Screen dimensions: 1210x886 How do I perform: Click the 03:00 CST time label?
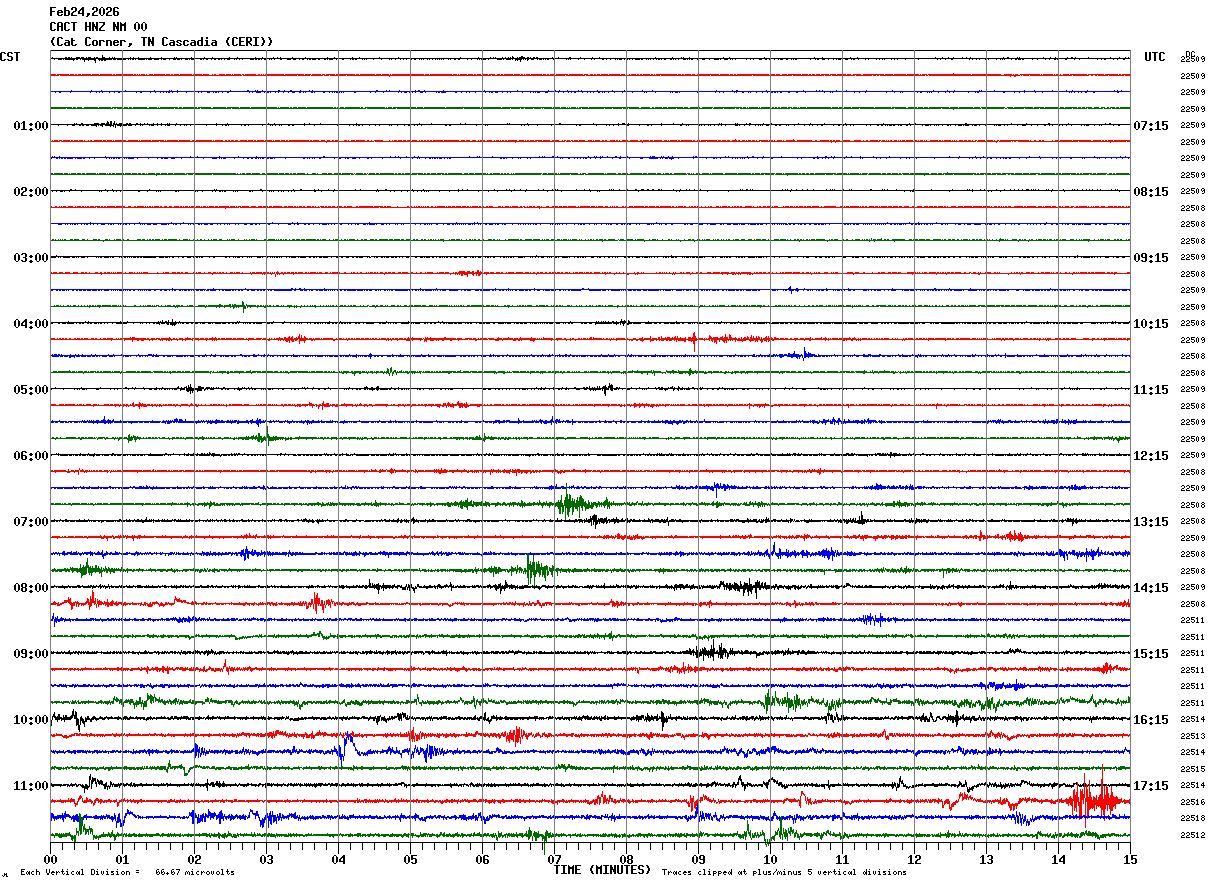pyautogui.click(x=30, y=258)
